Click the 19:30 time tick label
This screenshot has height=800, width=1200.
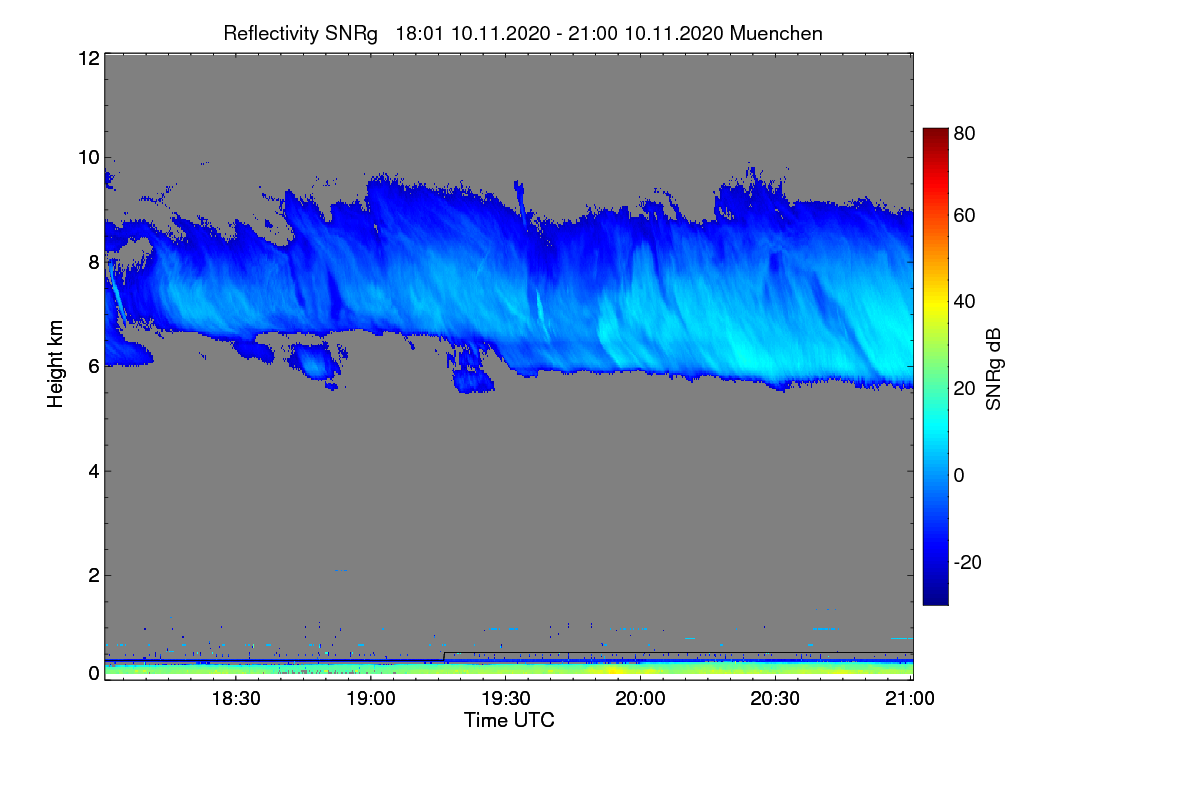pos(506,699)
